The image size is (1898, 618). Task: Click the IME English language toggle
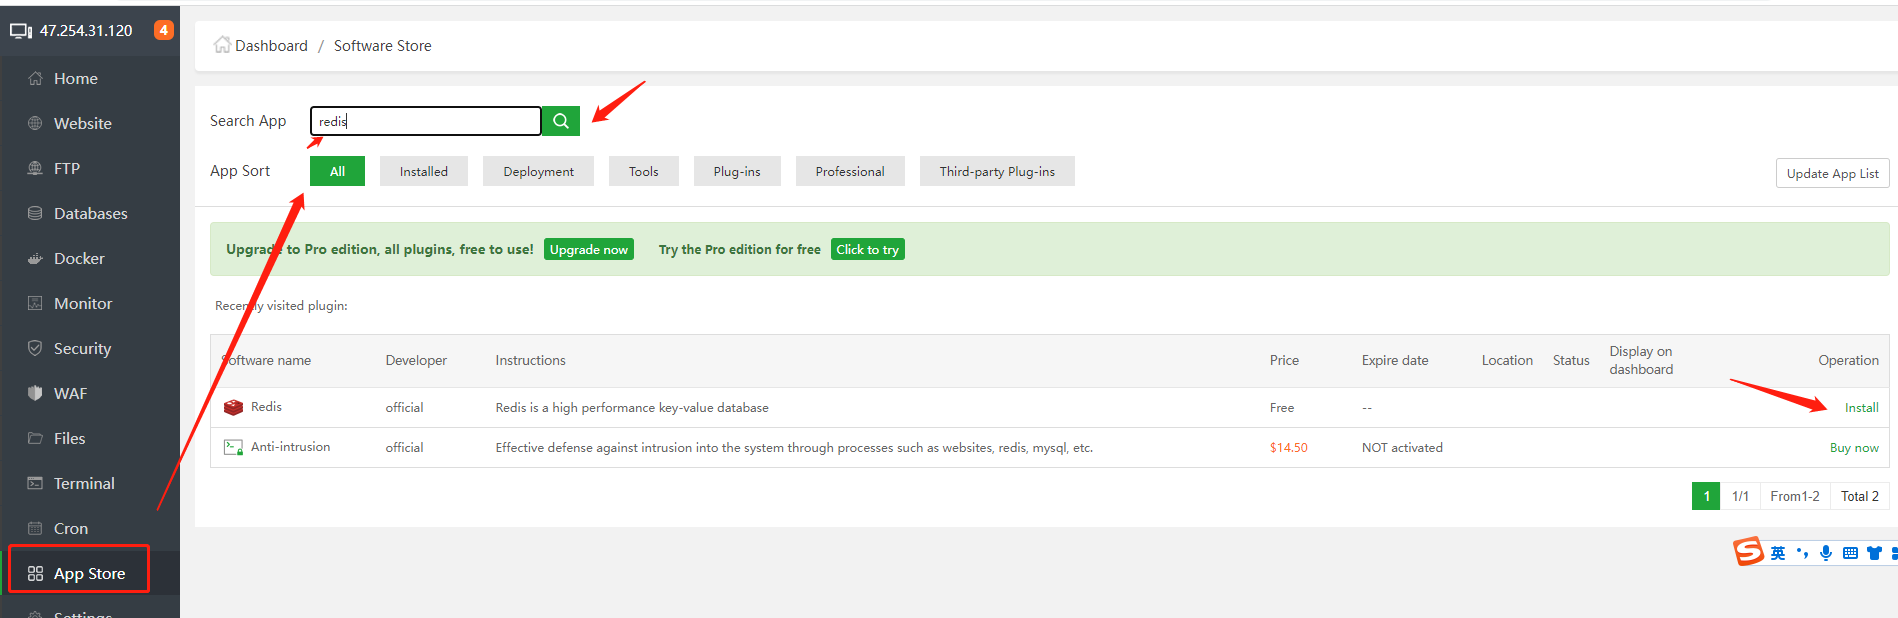1778,553
